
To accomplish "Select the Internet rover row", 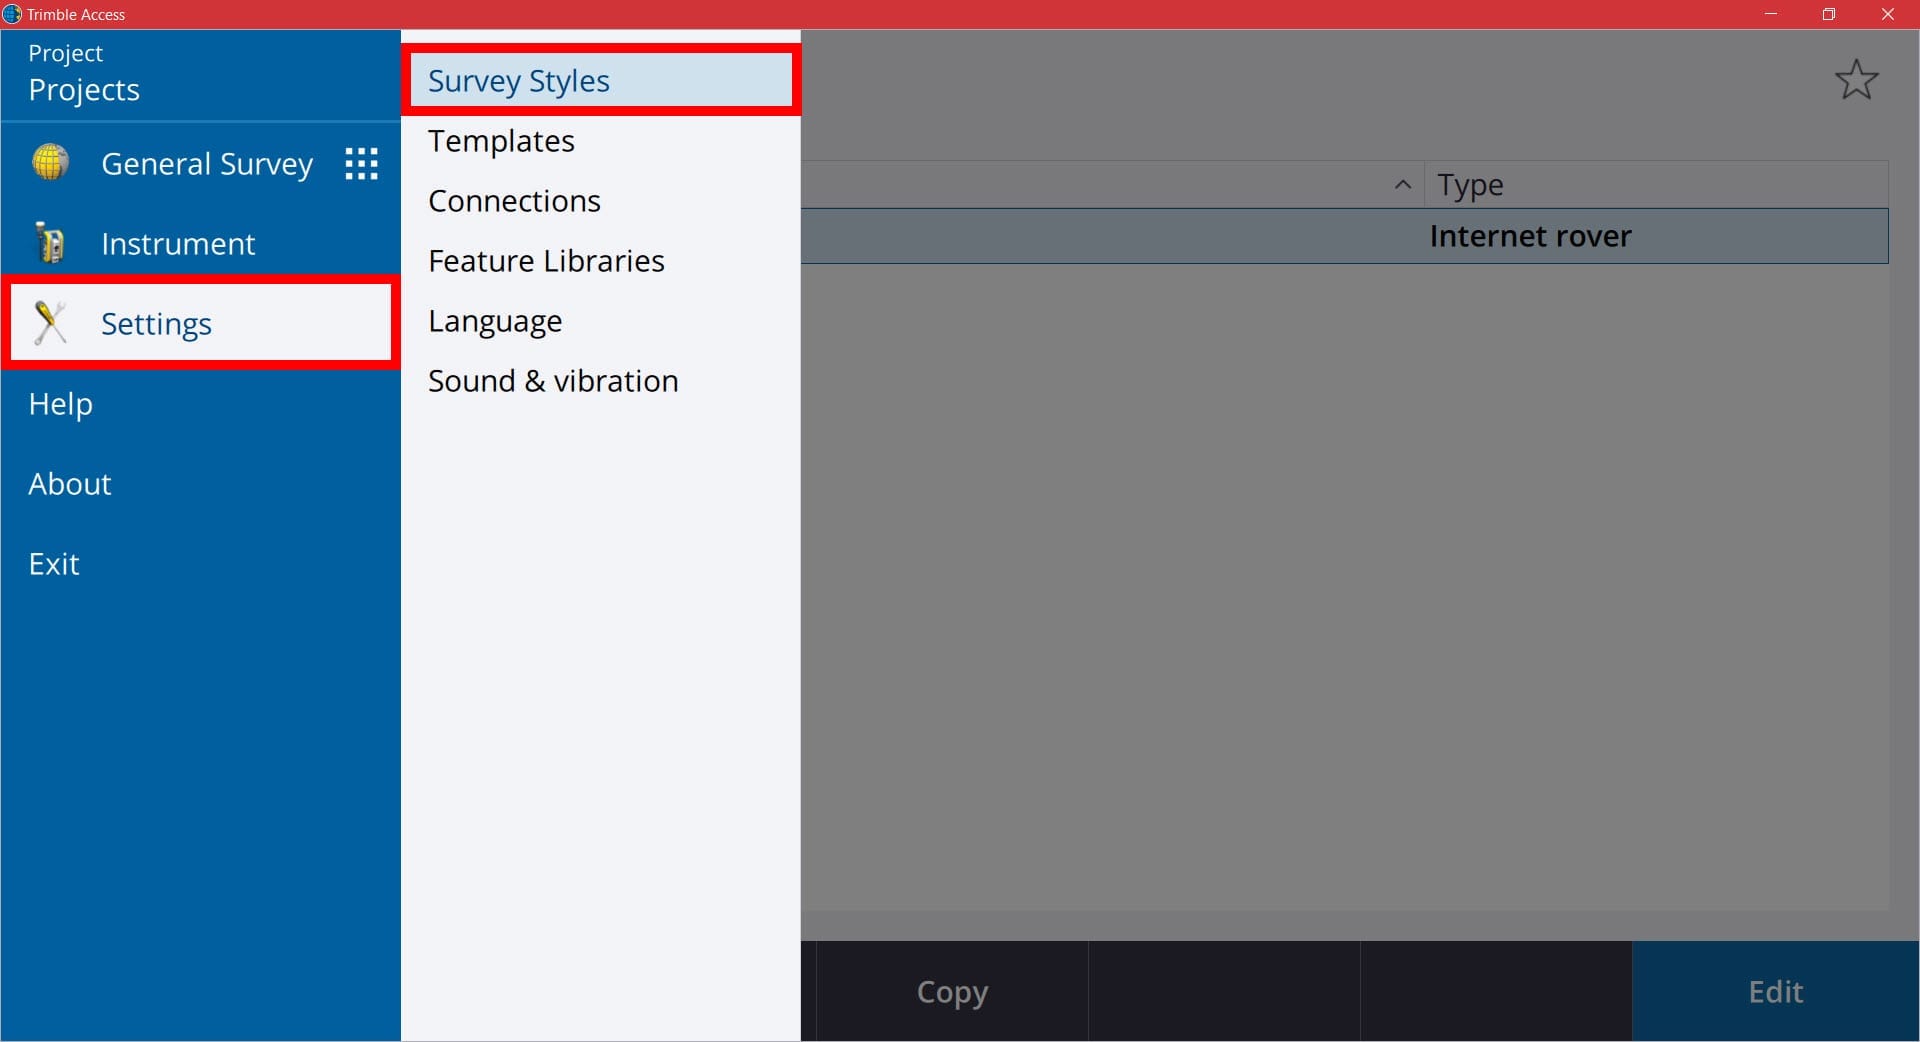I will tap(1344, 236).
